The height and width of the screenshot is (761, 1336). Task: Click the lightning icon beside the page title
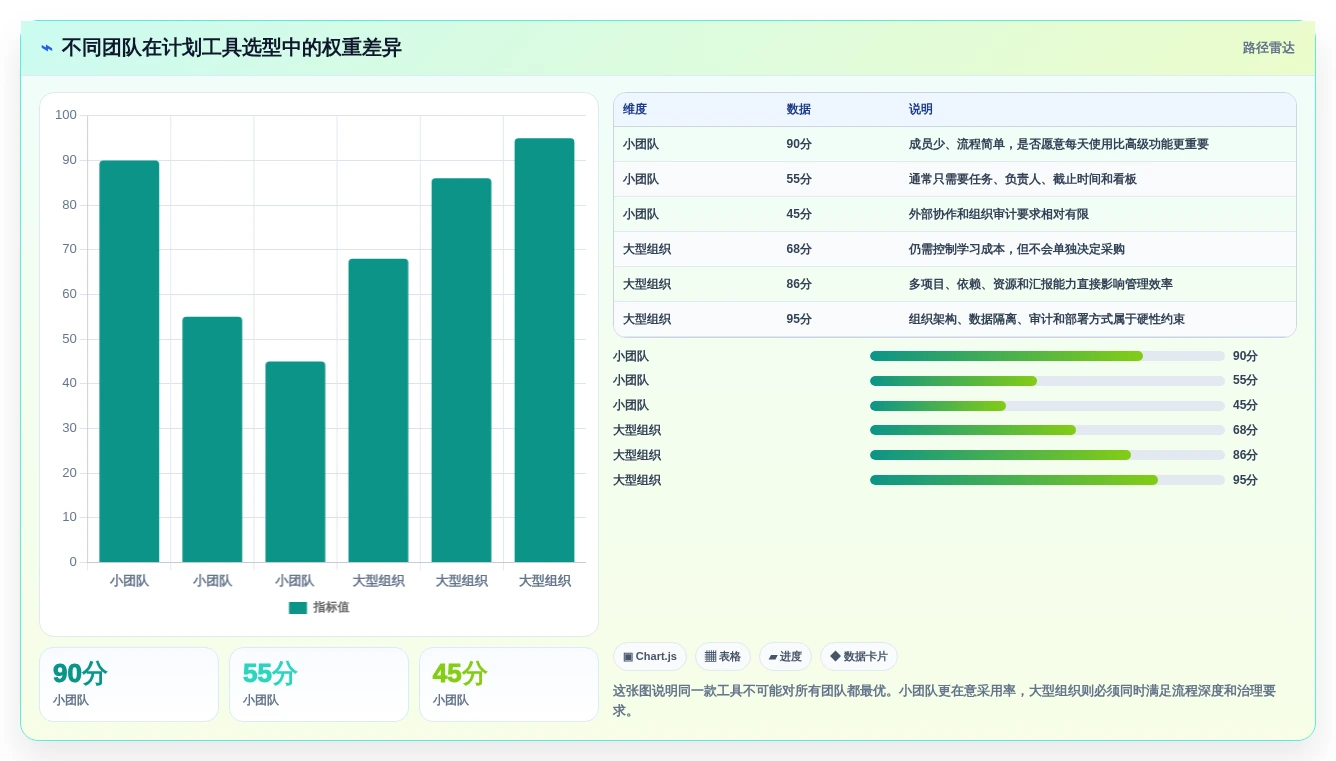point(47,48)
